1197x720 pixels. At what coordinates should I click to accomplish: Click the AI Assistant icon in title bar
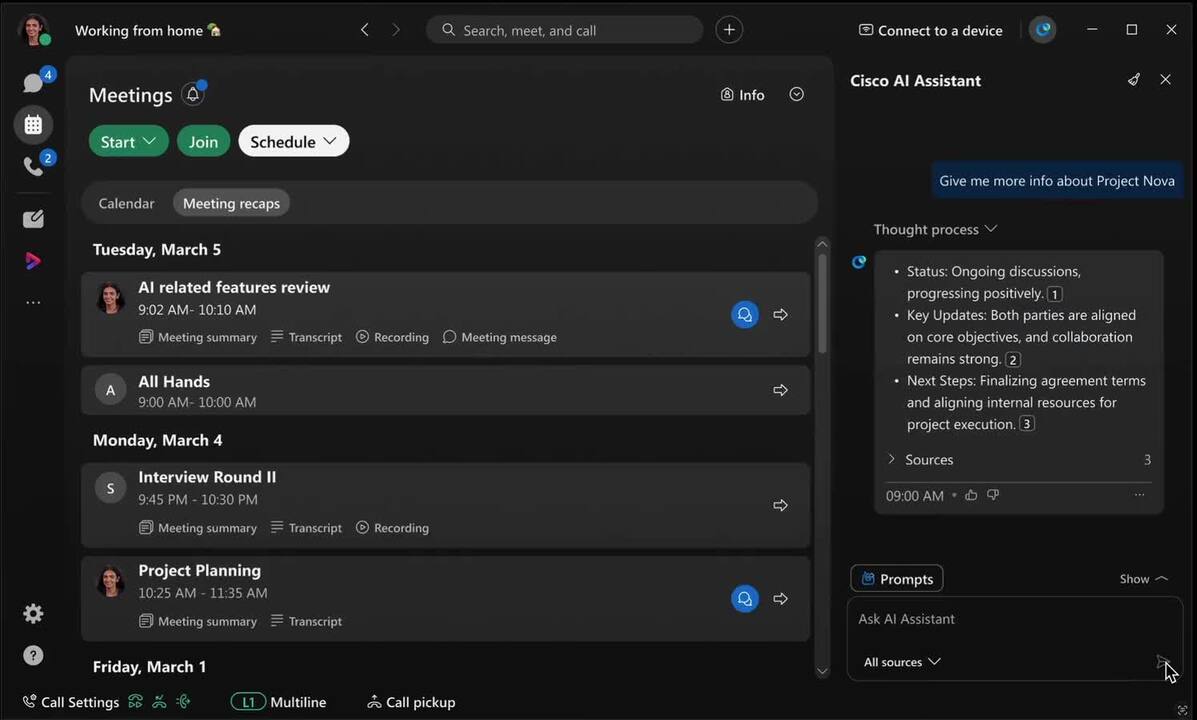(1043, 30)
